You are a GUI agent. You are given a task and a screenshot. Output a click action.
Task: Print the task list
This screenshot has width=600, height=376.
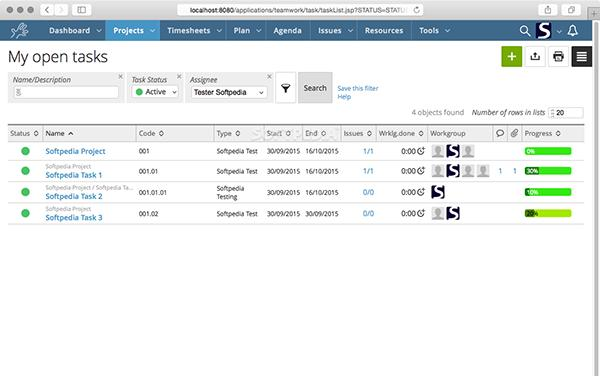pos(558,57)
